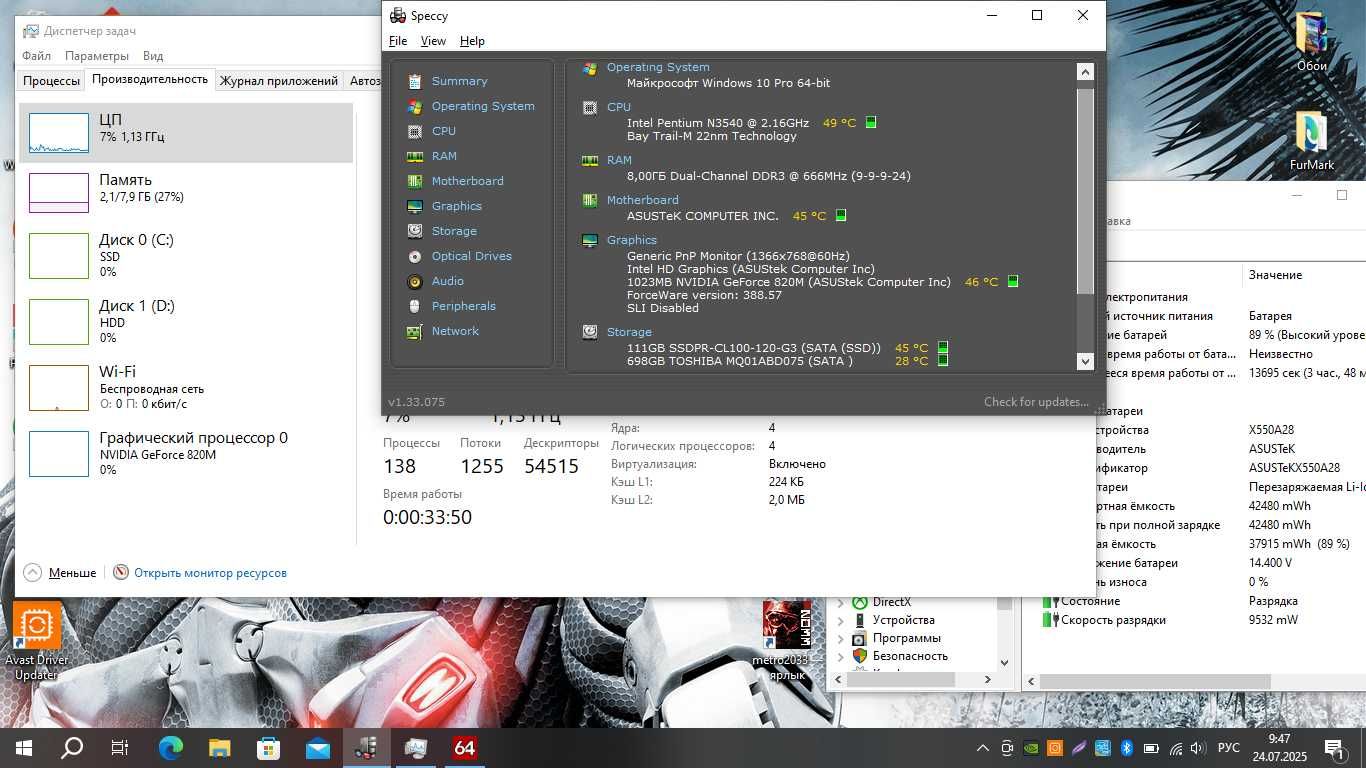Select the Avast Driver Updater desktop icon

[x=37, y=642]
